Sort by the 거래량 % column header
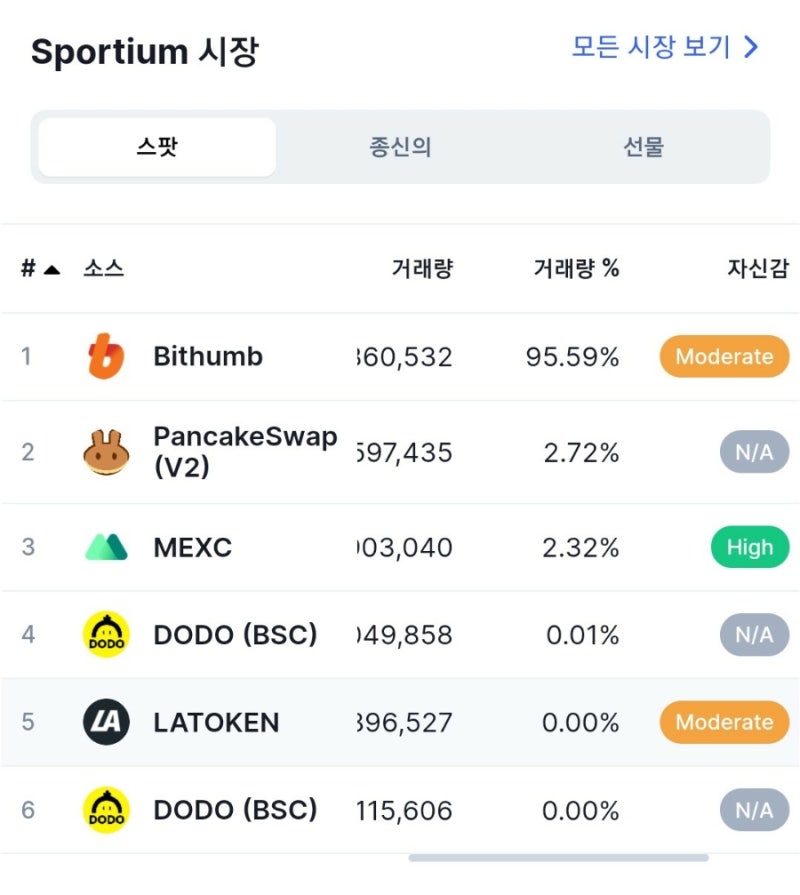The width and height of the screenshot is (800, 895). pyautogui.click(x=576, y=268)
